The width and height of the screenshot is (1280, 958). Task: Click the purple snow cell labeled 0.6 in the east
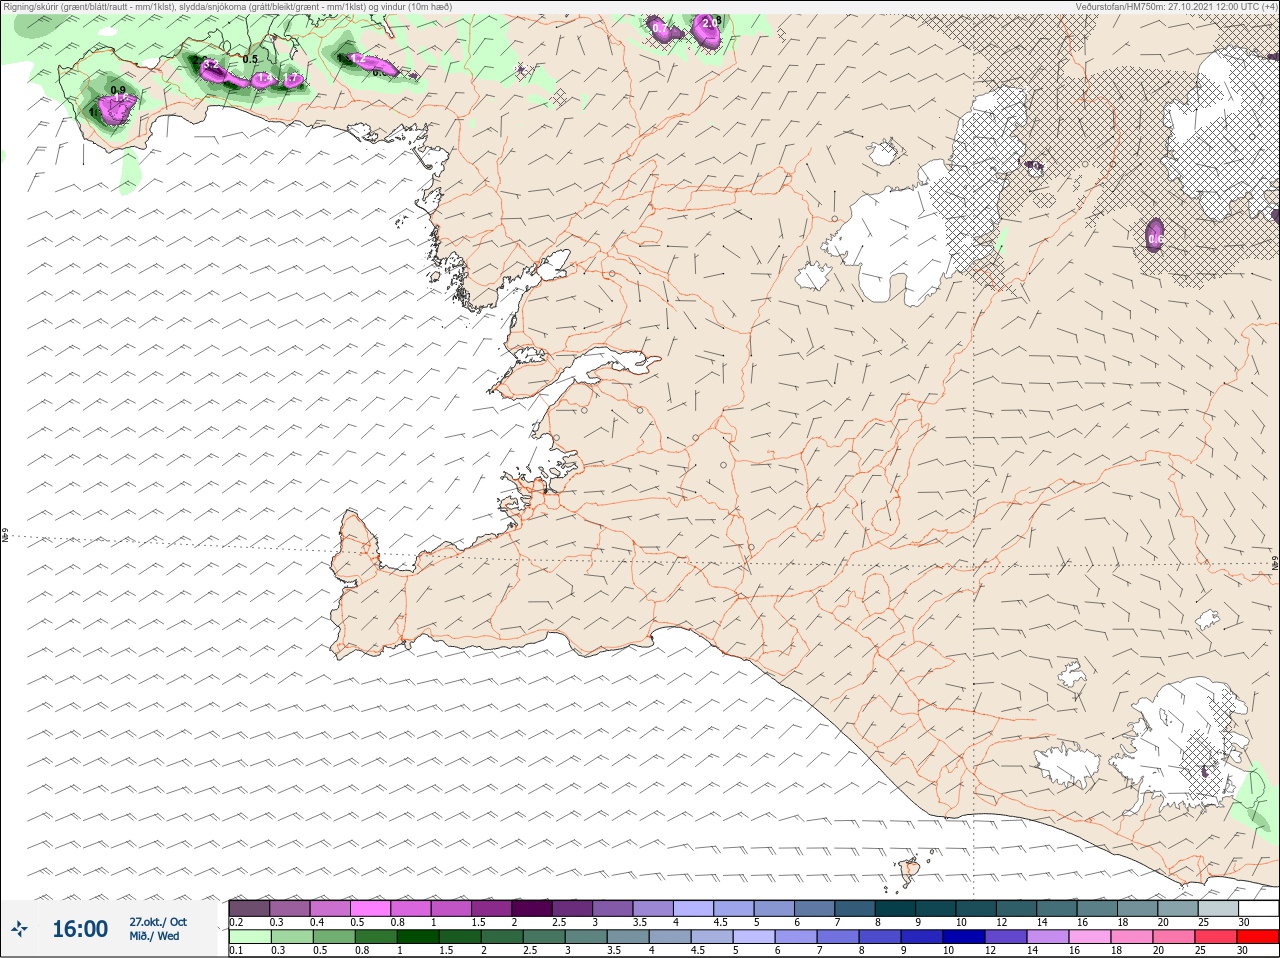click(x=1155, y=235)
